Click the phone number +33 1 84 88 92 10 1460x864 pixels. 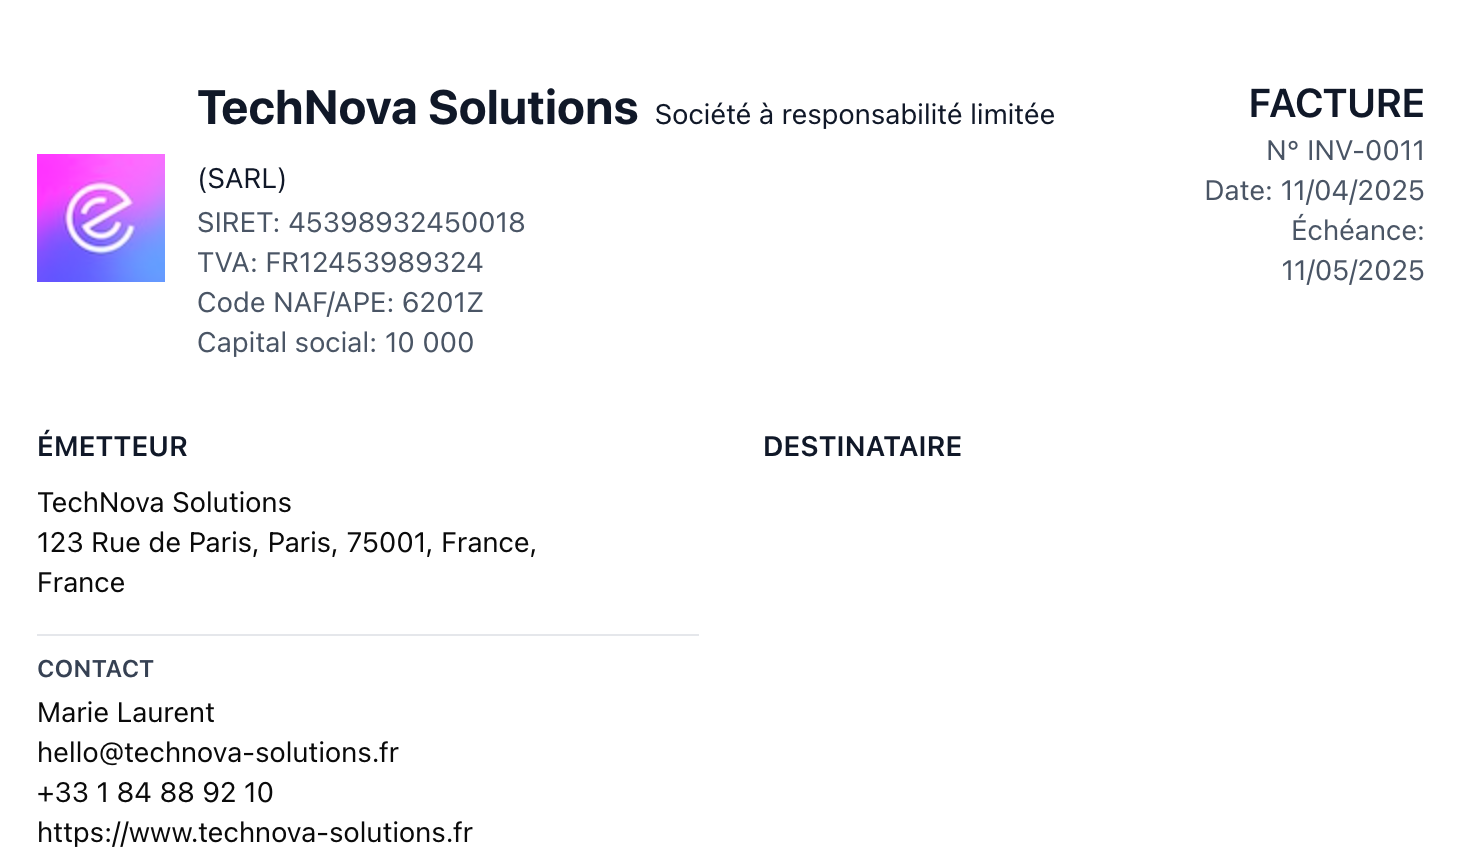click(155, 793)
